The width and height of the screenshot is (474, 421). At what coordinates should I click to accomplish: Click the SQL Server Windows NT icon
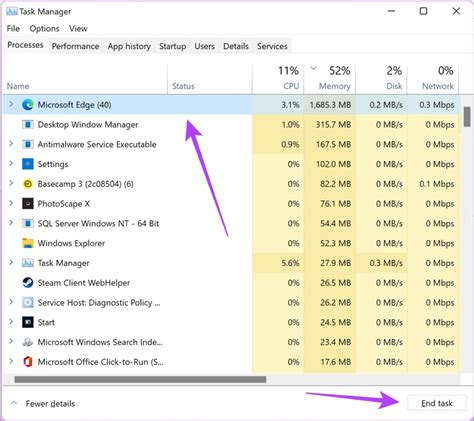[28, 223]
